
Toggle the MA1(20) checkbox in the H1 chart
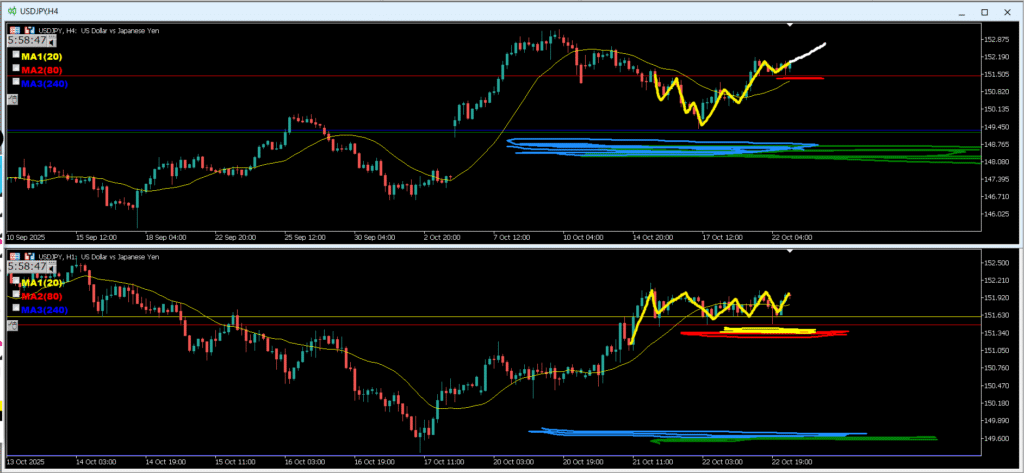17,282
